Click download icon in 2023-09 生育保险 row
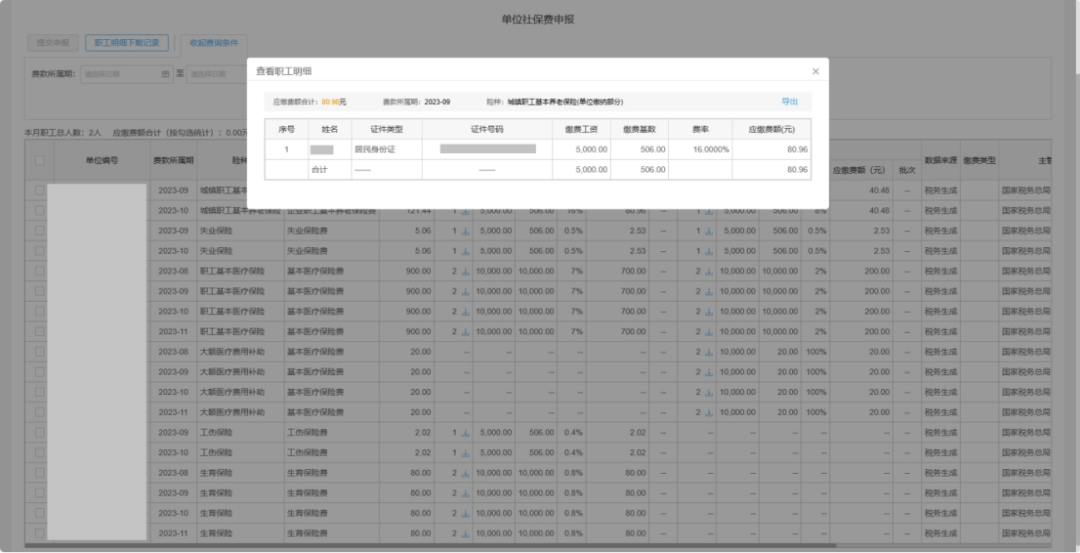The height and width of the screenshot is (553, 1080). (465, 493)
